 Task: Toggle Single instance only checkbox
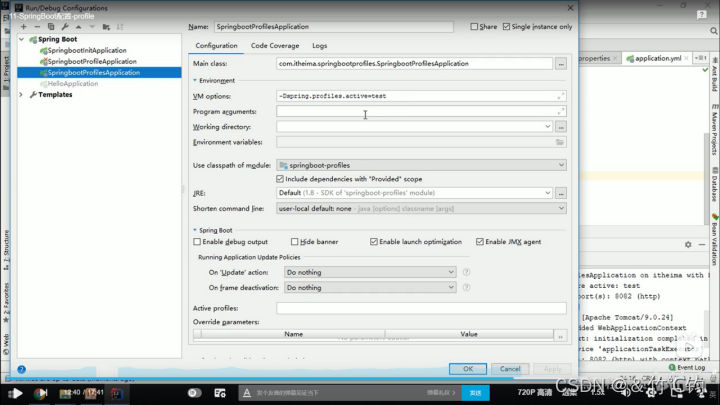[506, 27]
